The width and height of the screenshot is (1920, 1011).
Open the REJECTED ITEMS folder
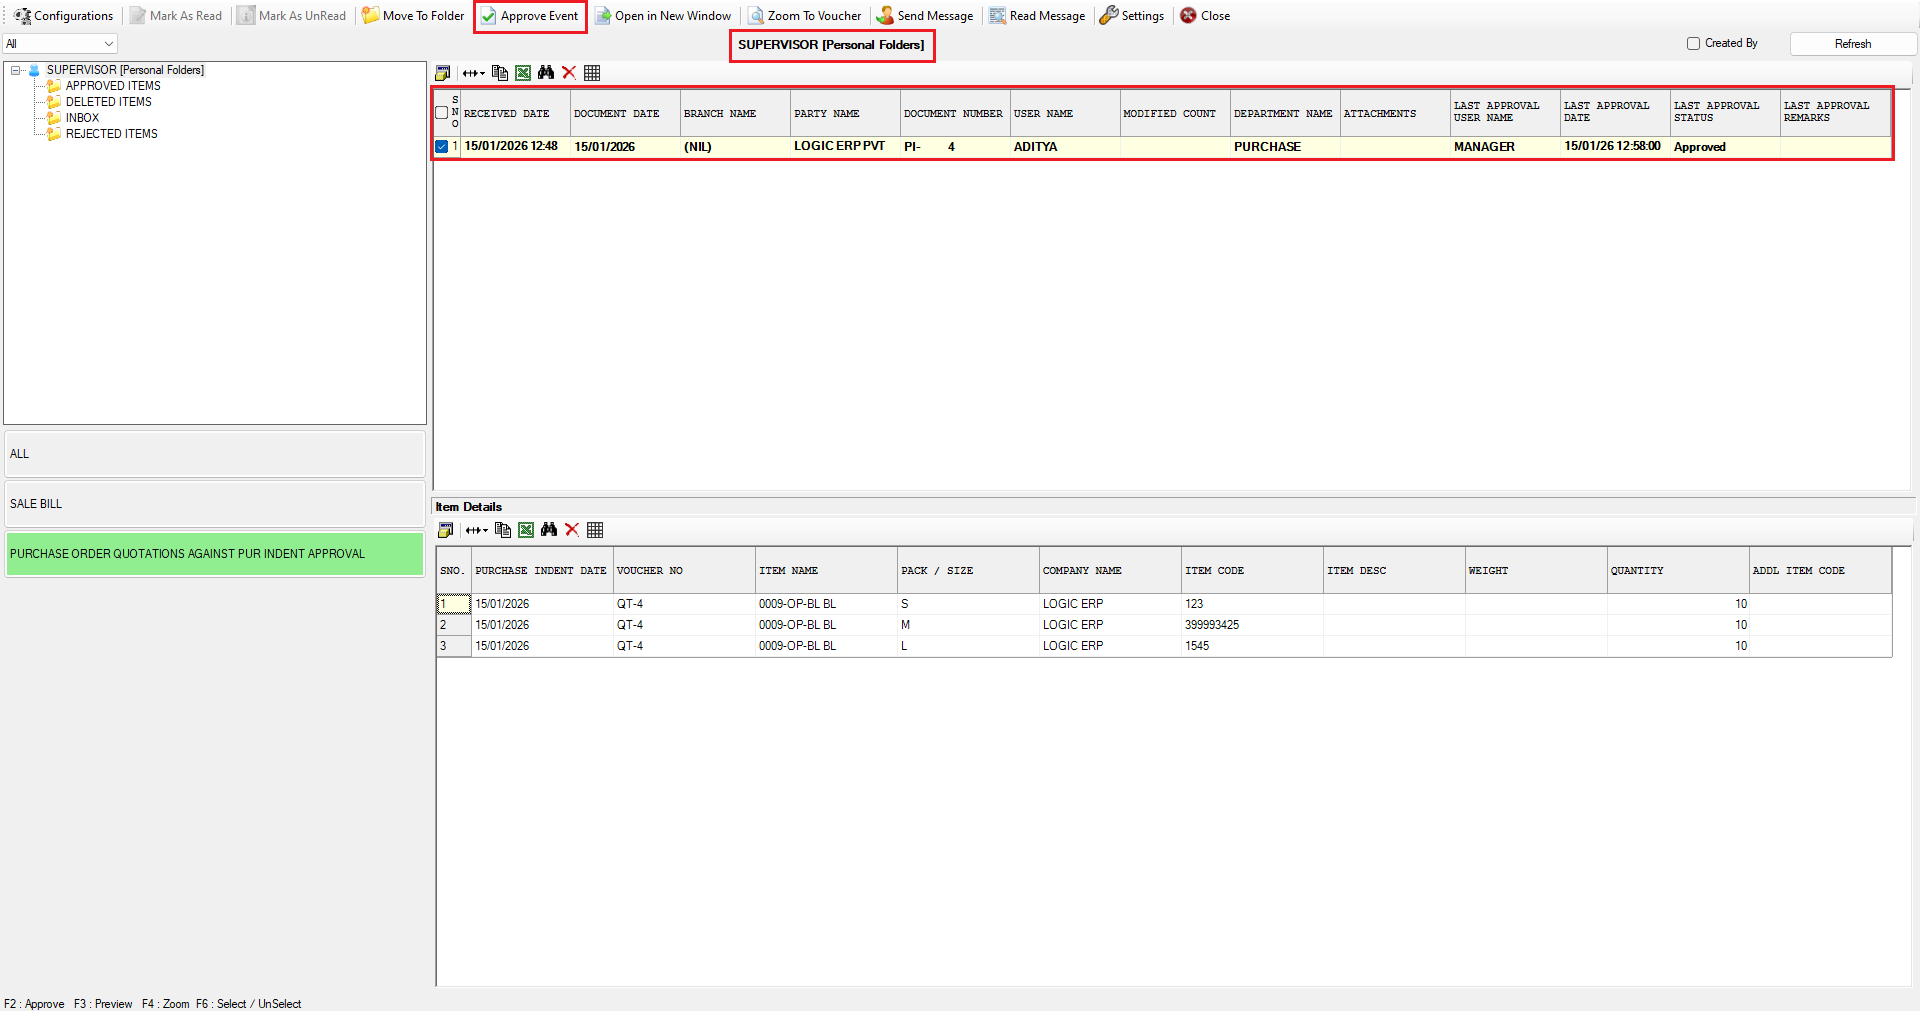111,134
